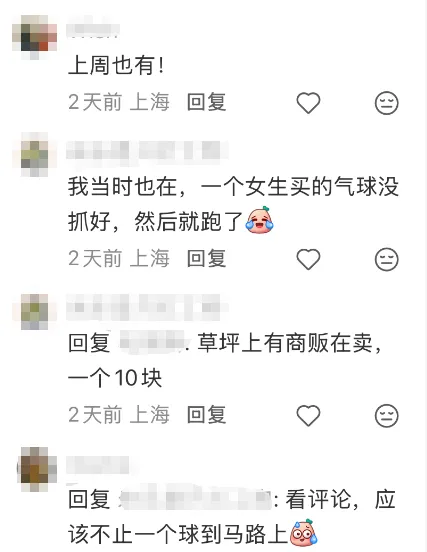Select the comment text "该不止一个球到马路上"
The width and height of the screenshot is (427, 552).
178,534
